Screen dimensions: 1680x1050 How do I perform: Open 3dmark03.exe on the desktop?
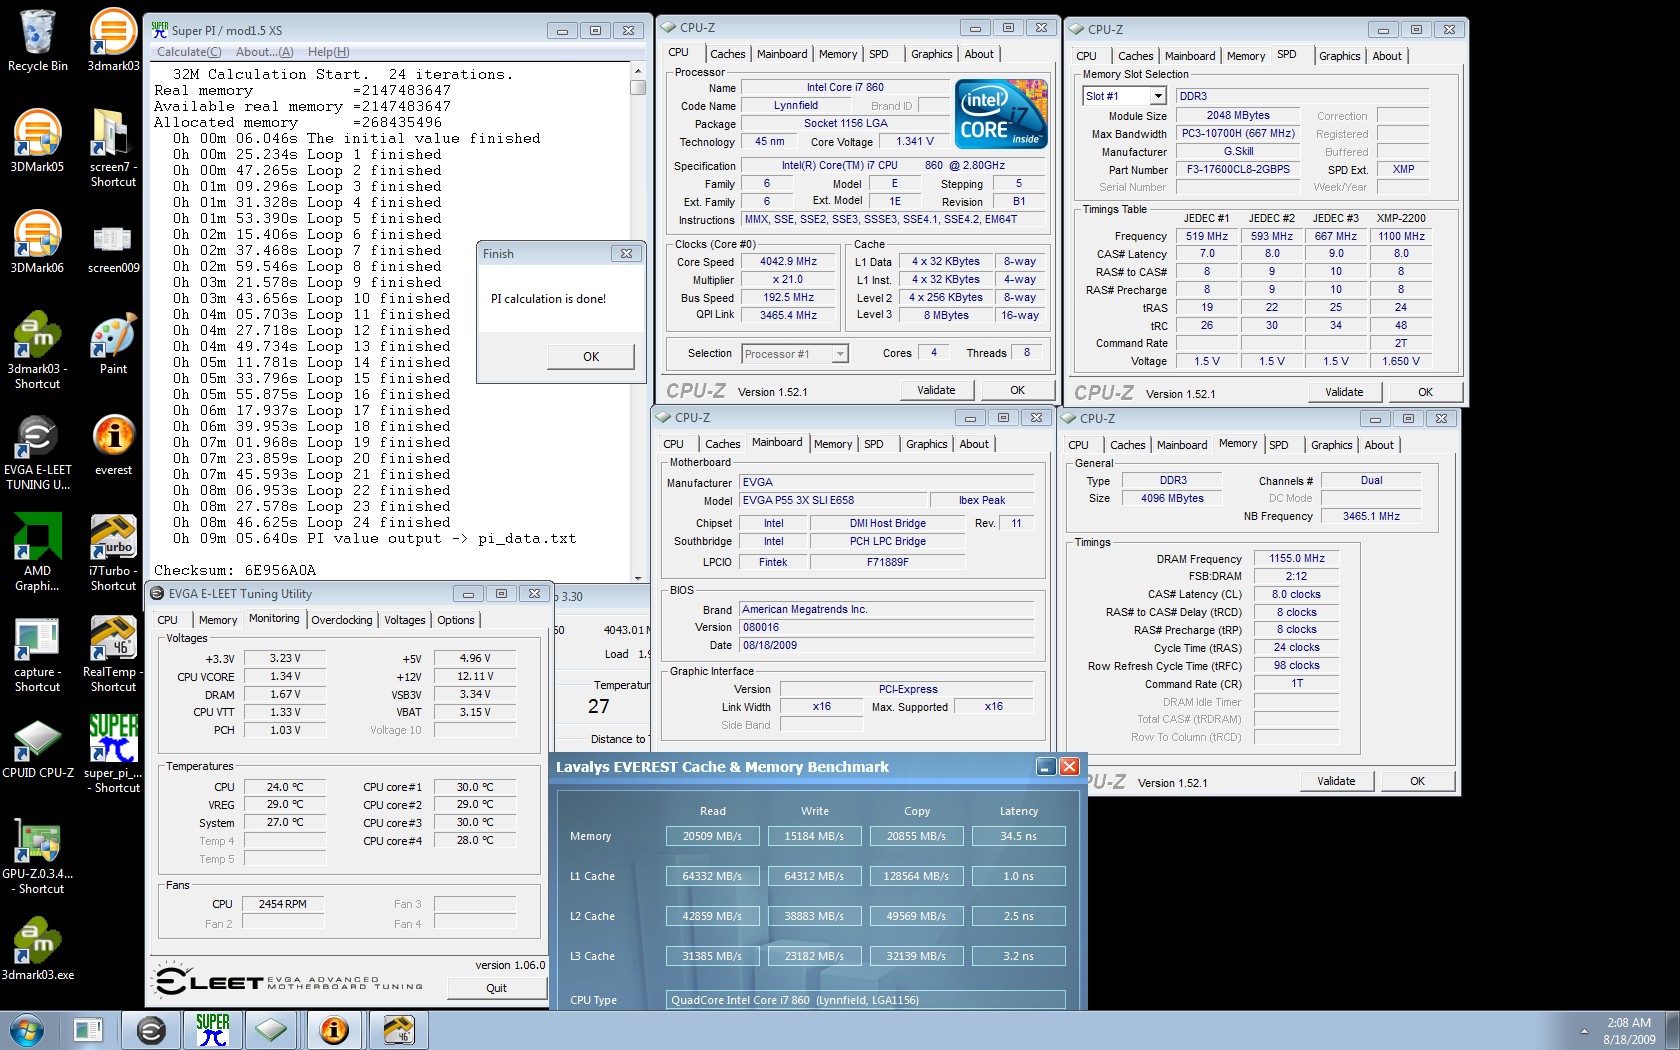click(x=37, y=949)
